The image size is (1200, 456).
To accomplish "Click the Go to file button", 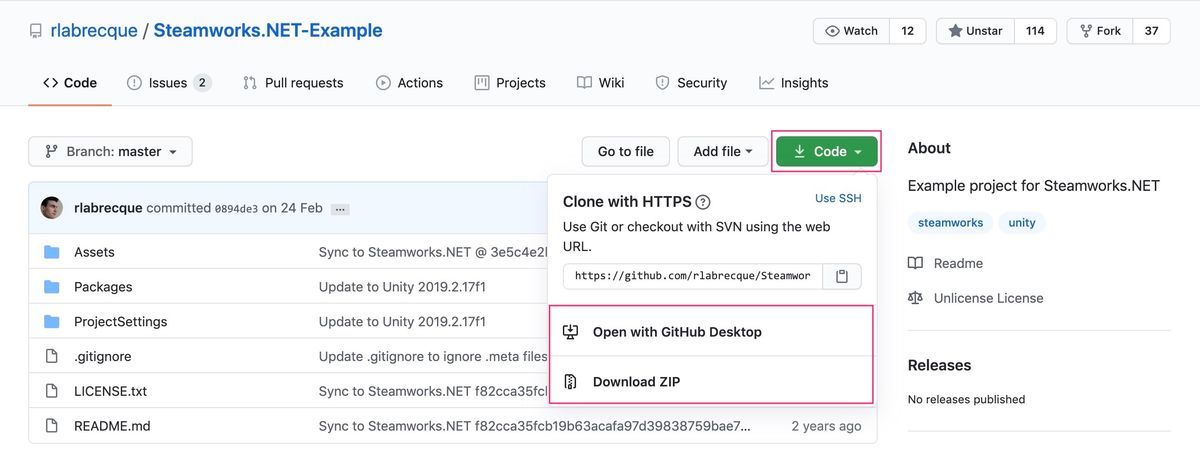I will 625,151.
